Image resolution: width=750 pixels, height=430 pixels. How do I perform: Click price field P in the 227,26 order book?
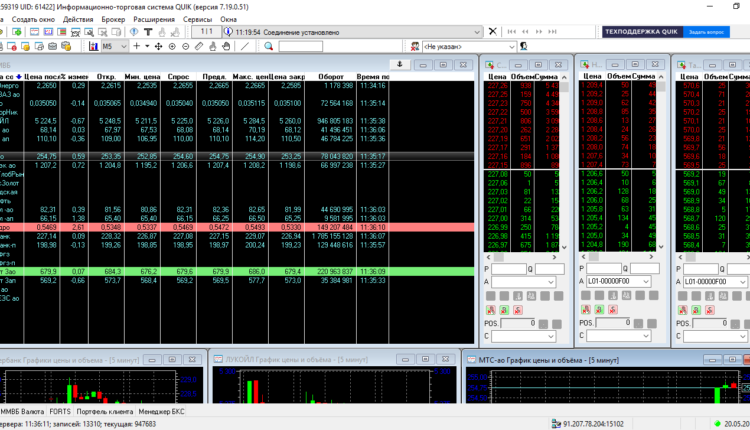click(508, 269)
